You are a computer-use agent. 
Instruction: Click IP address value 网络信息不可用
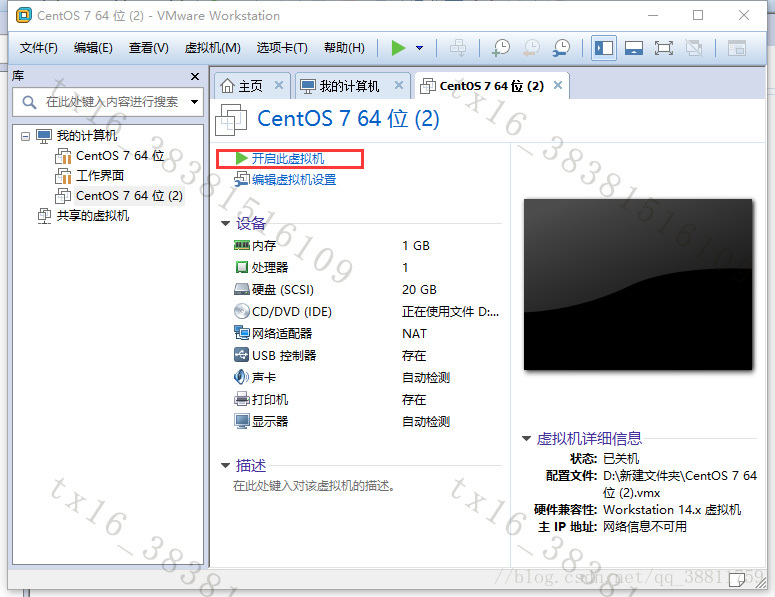pos(645,527)
